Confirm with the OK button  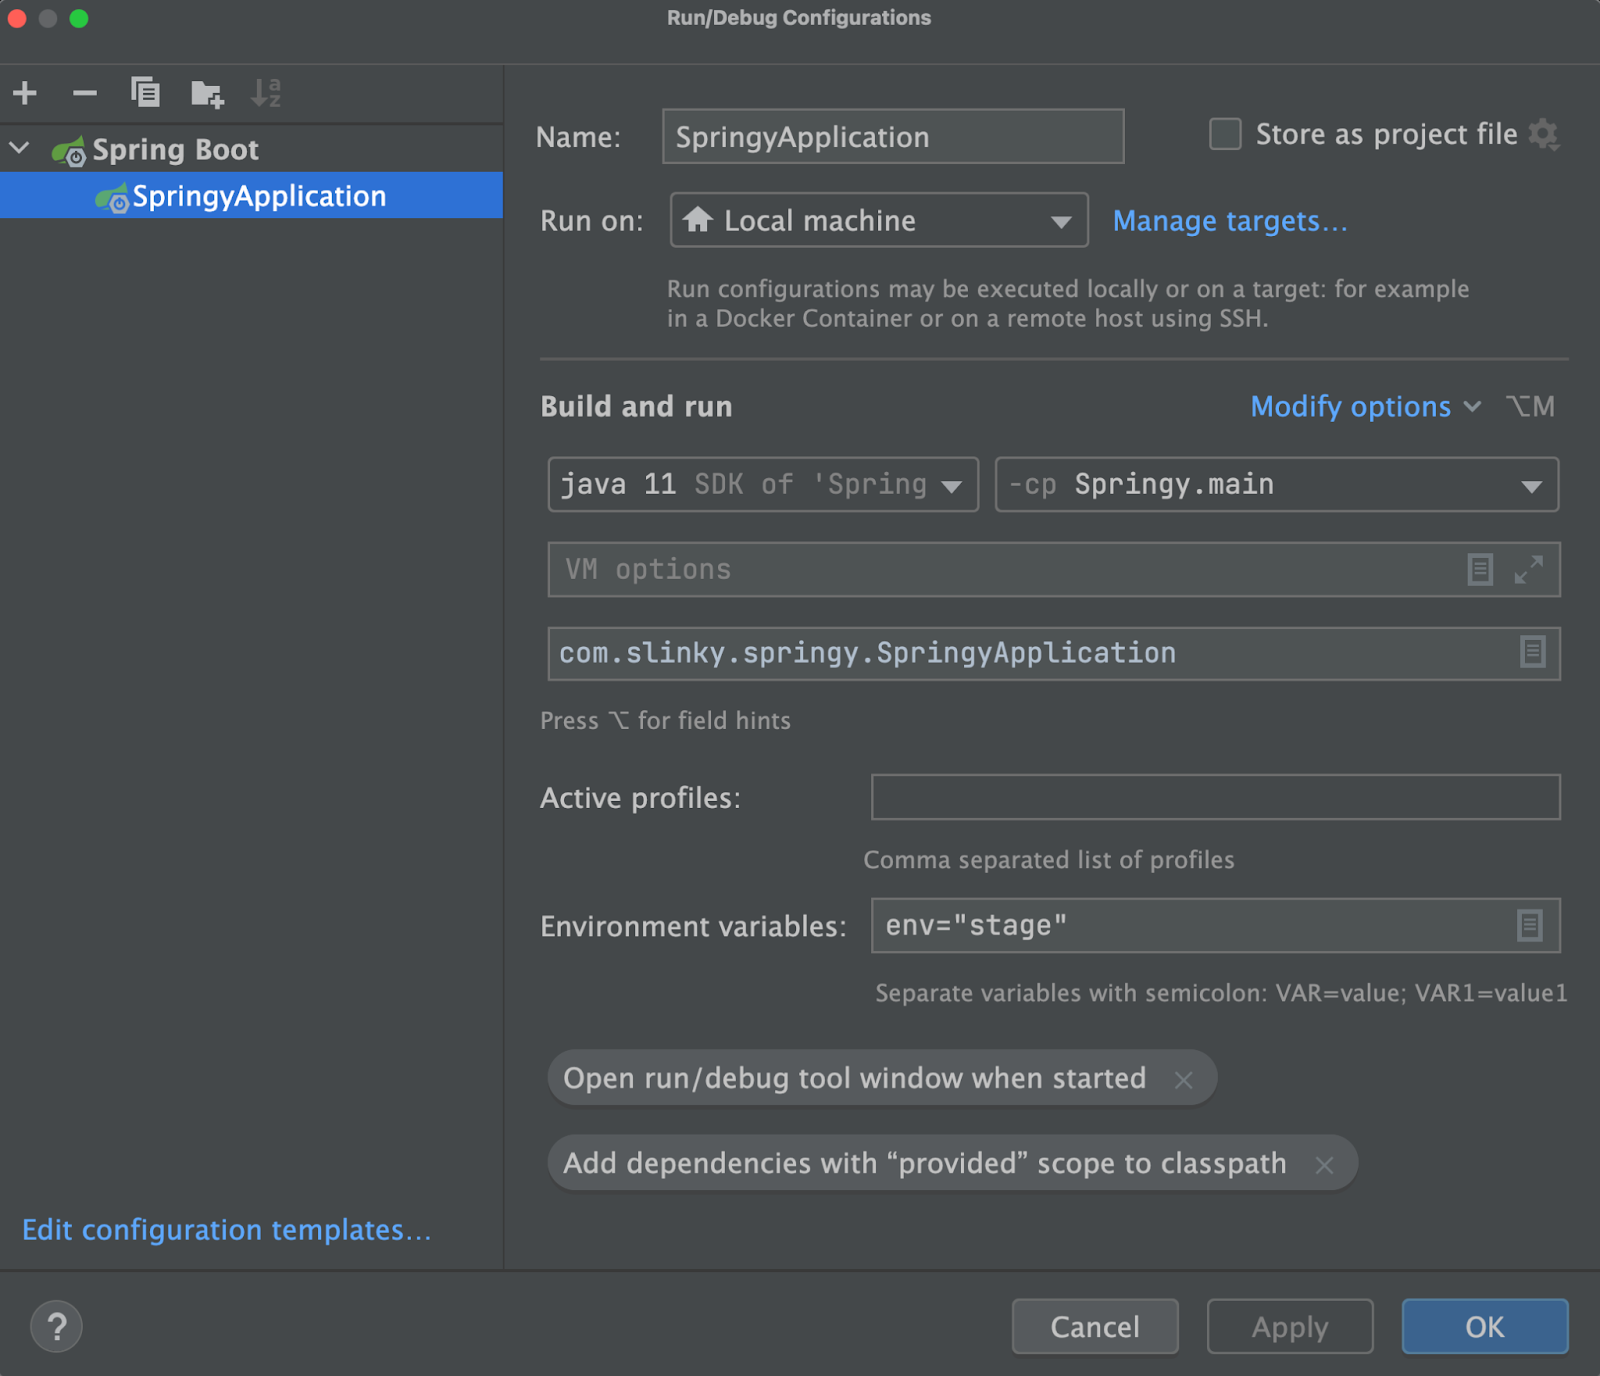click(x=1485, y=1326)
